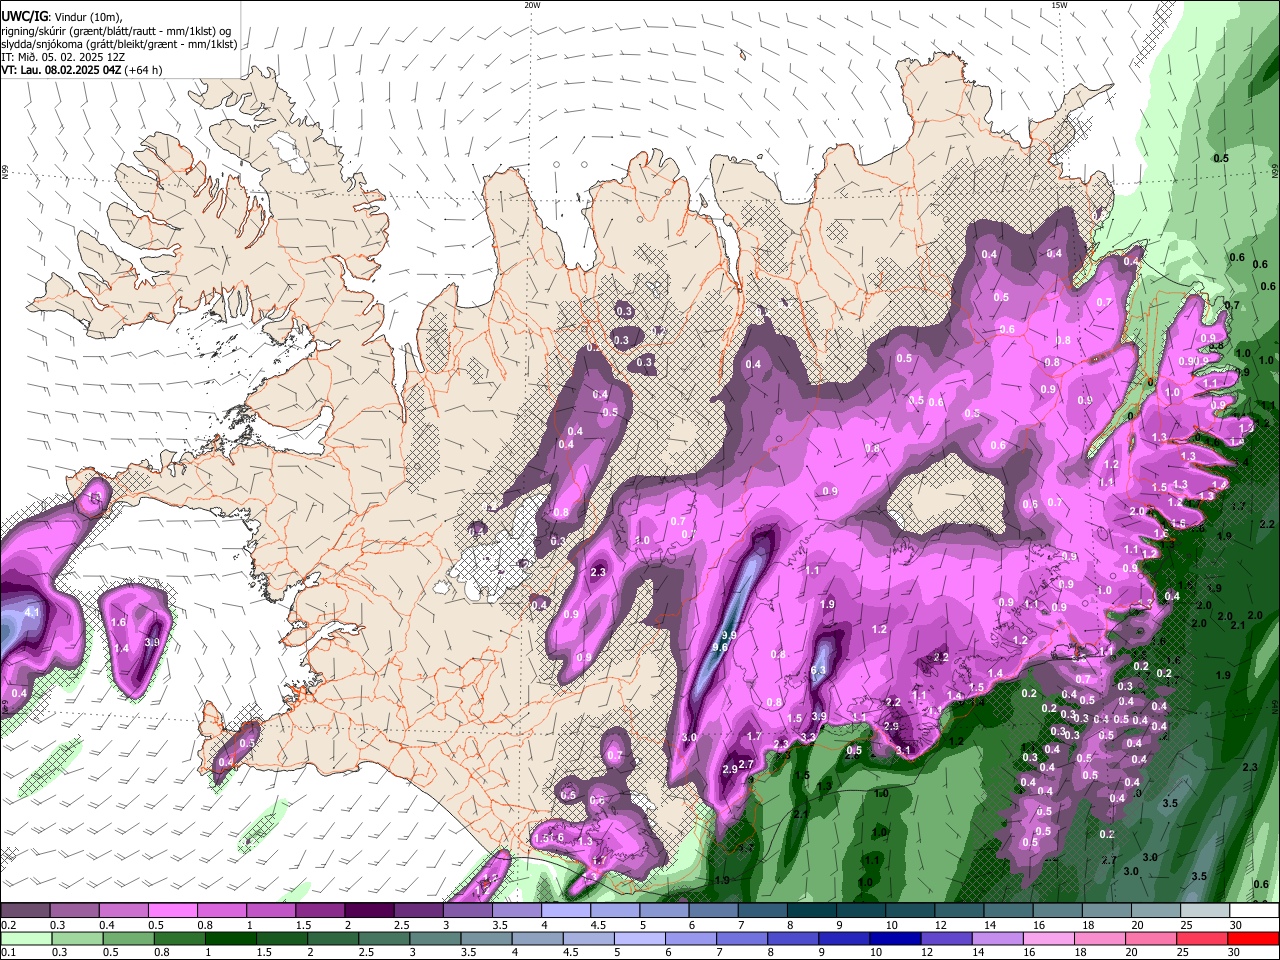Click the bright red 30 rain legend swatch
The width and height of the screenshot is (1280, 960).
(x=1254, y=939)
